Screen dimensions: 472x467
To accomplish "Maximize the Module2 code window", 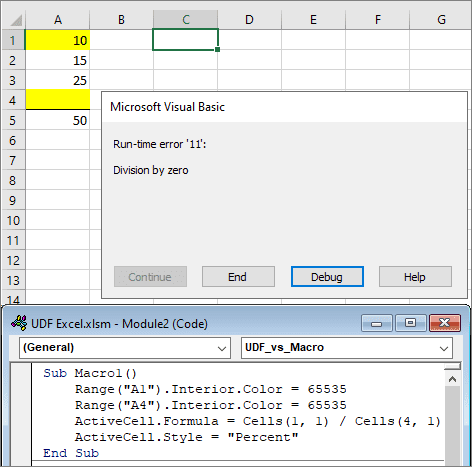I will click(411, 323).
